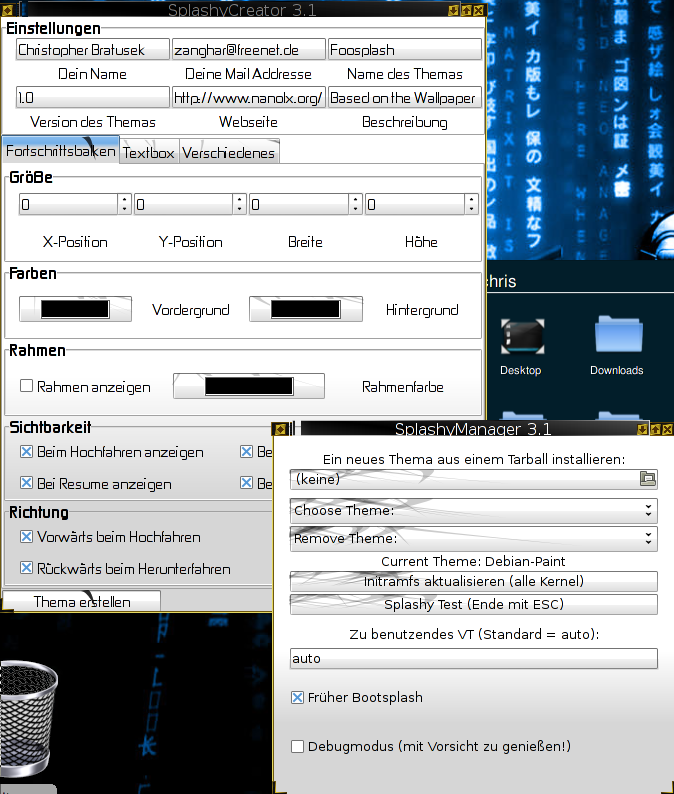Open SplashyCreator window menu icon
674x794 pixels.
(x=7, y=10)
